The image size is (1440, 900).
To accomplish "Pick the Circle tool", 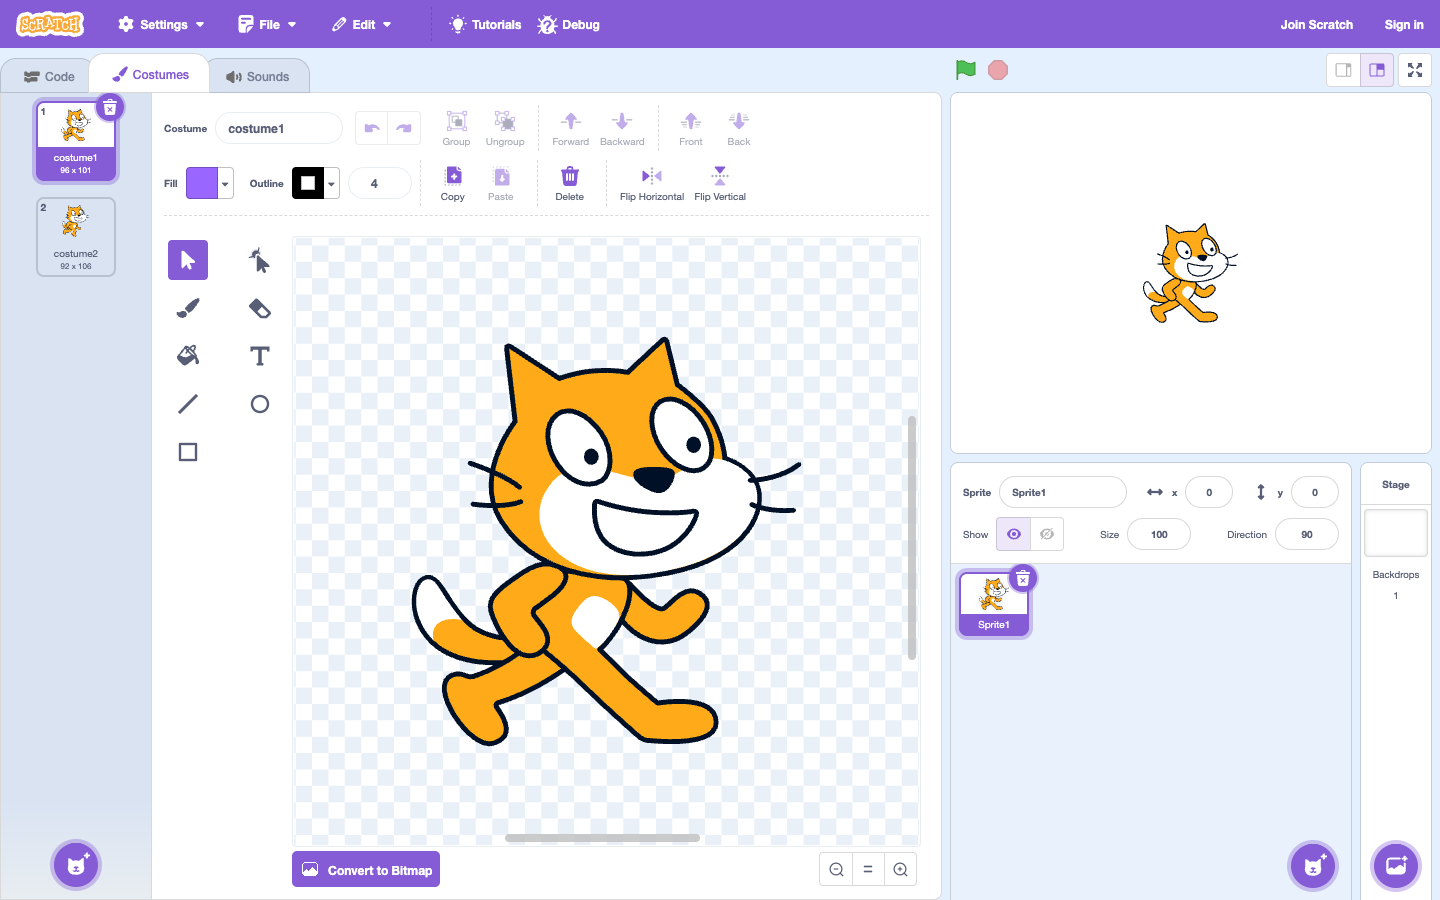I will tap(260, 404).
